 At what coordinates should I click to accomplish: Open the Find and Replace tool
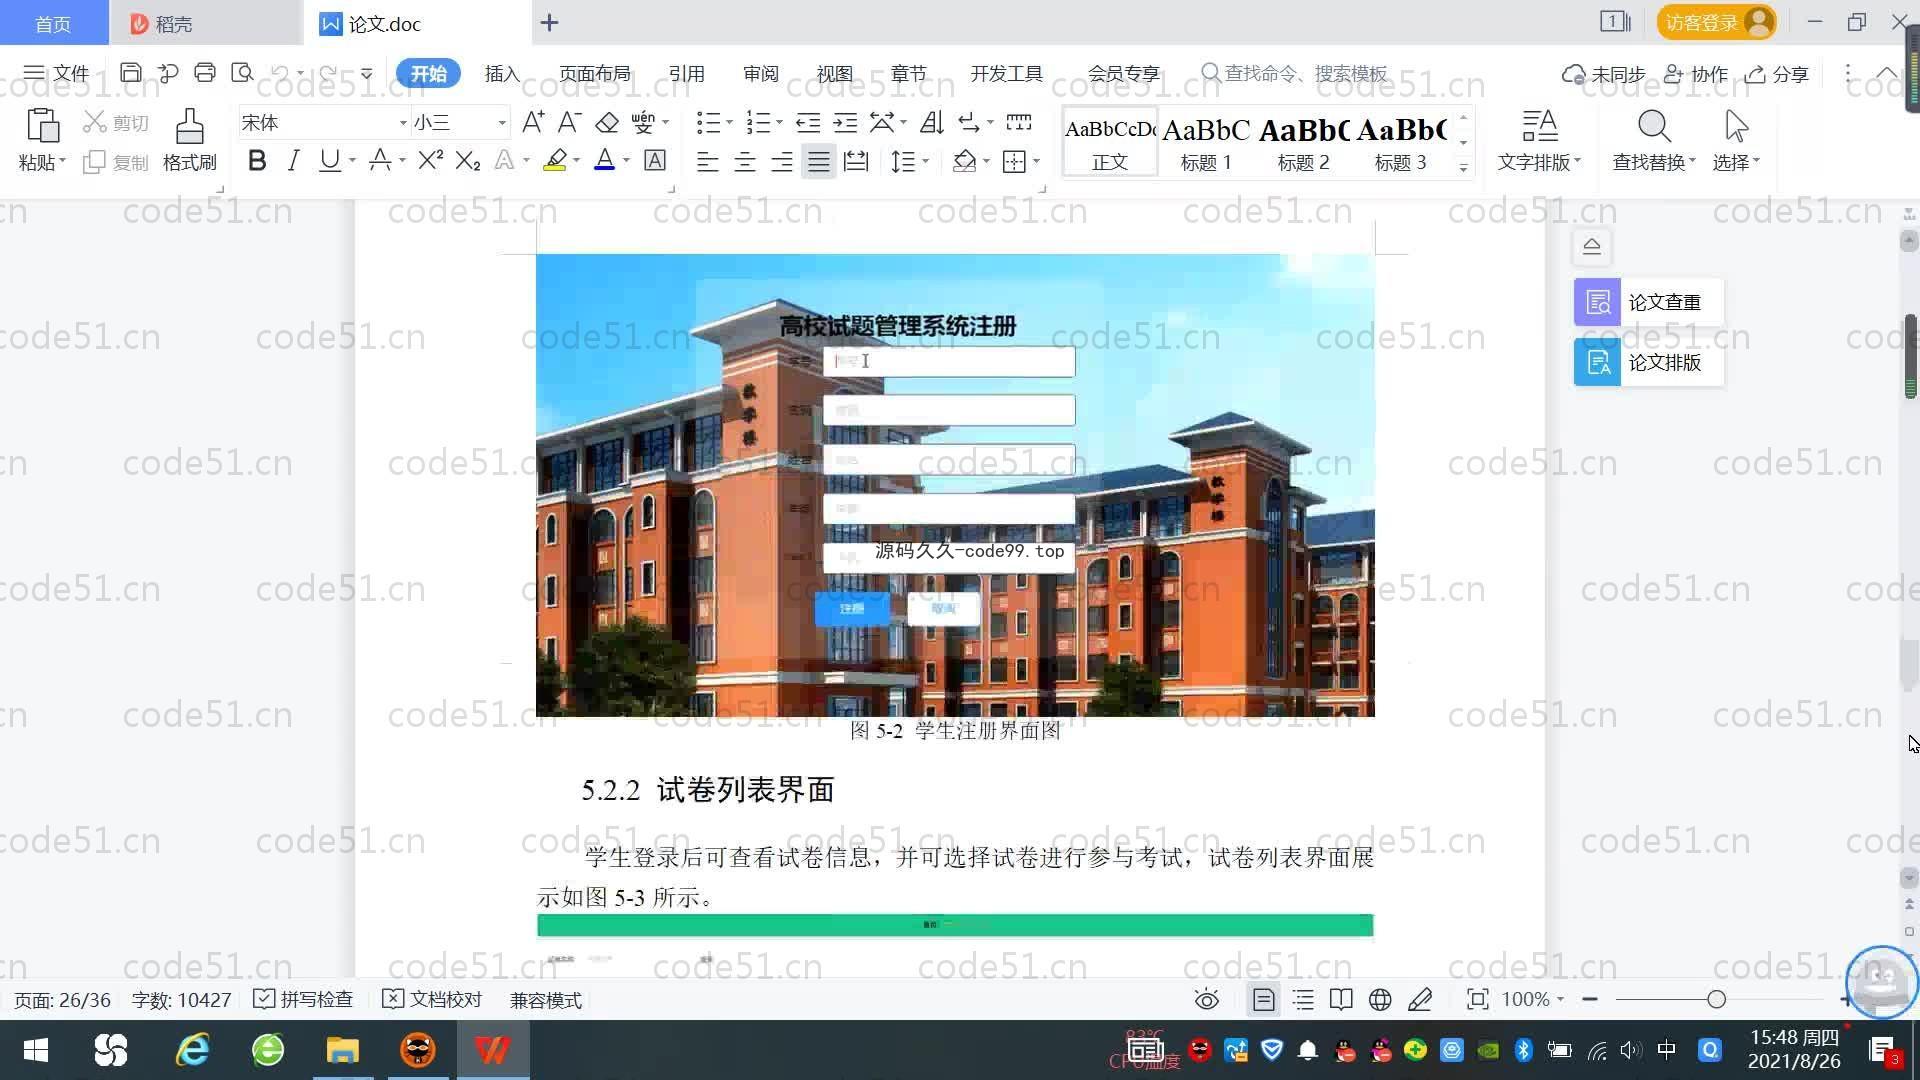tap(1653, 139)
